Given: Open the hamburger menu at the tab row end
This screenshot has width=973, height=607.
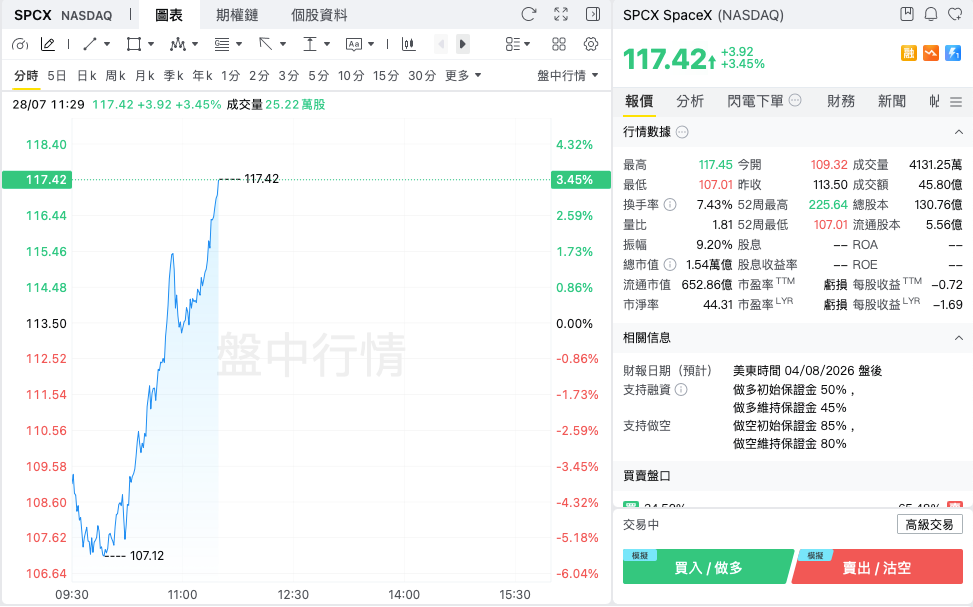Looking at the screenshot, I should coord(956,102).
